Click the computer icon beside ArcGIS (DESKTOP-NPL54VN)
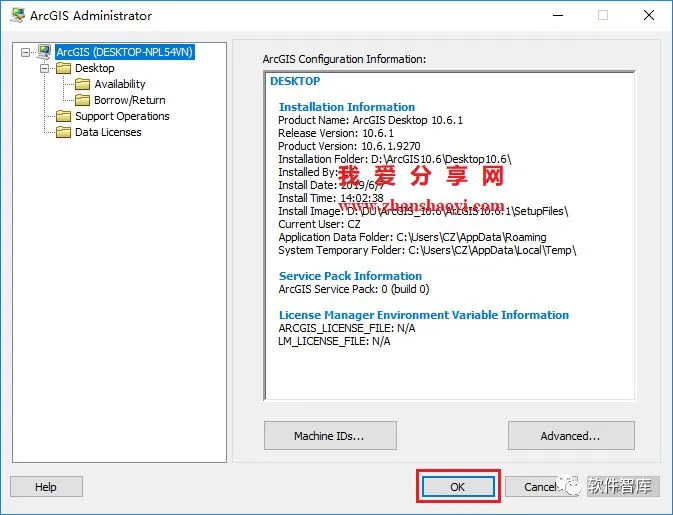Image resolution: width=673 pixels, height=515 pixels. tap(44, 52)
